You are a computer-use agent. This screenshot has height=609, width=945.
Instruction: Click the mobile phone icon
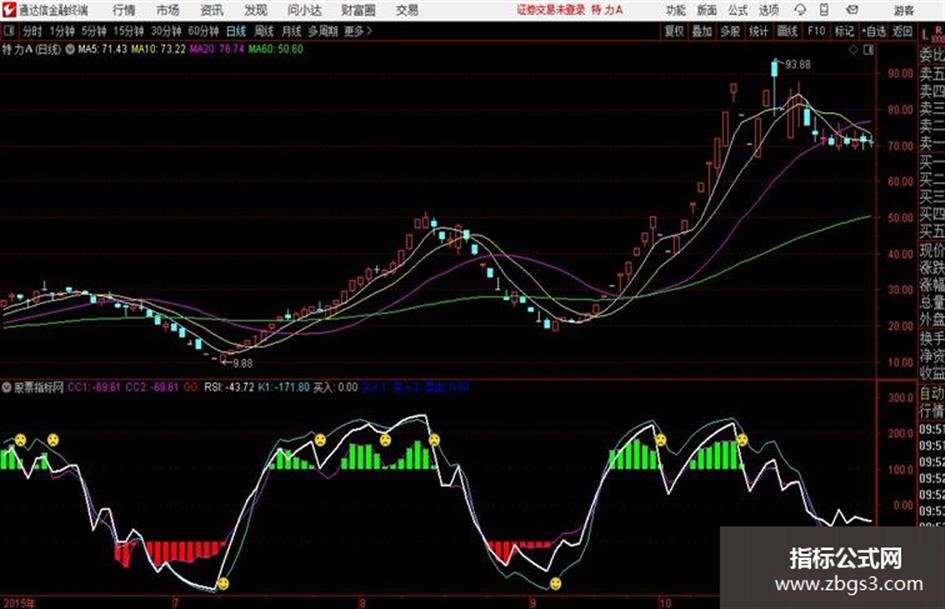(823, 10)
